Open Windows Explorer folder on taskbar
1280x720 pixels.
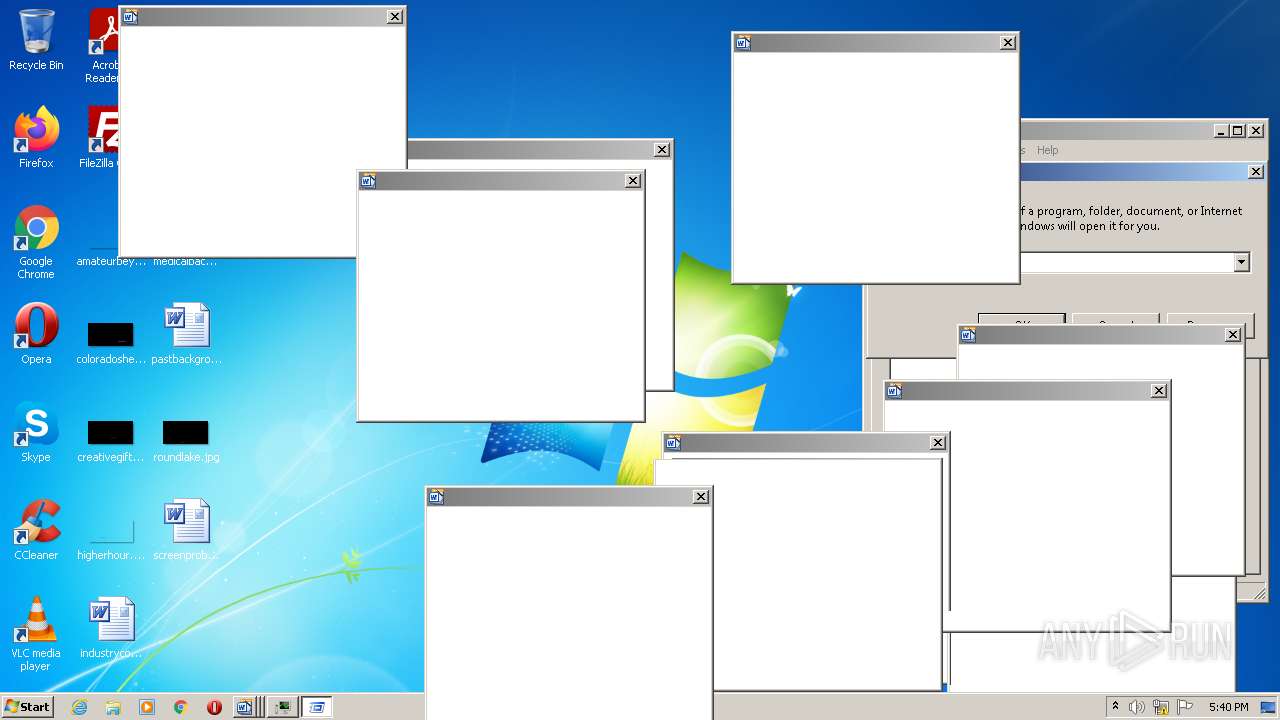[x=113, y=707]
